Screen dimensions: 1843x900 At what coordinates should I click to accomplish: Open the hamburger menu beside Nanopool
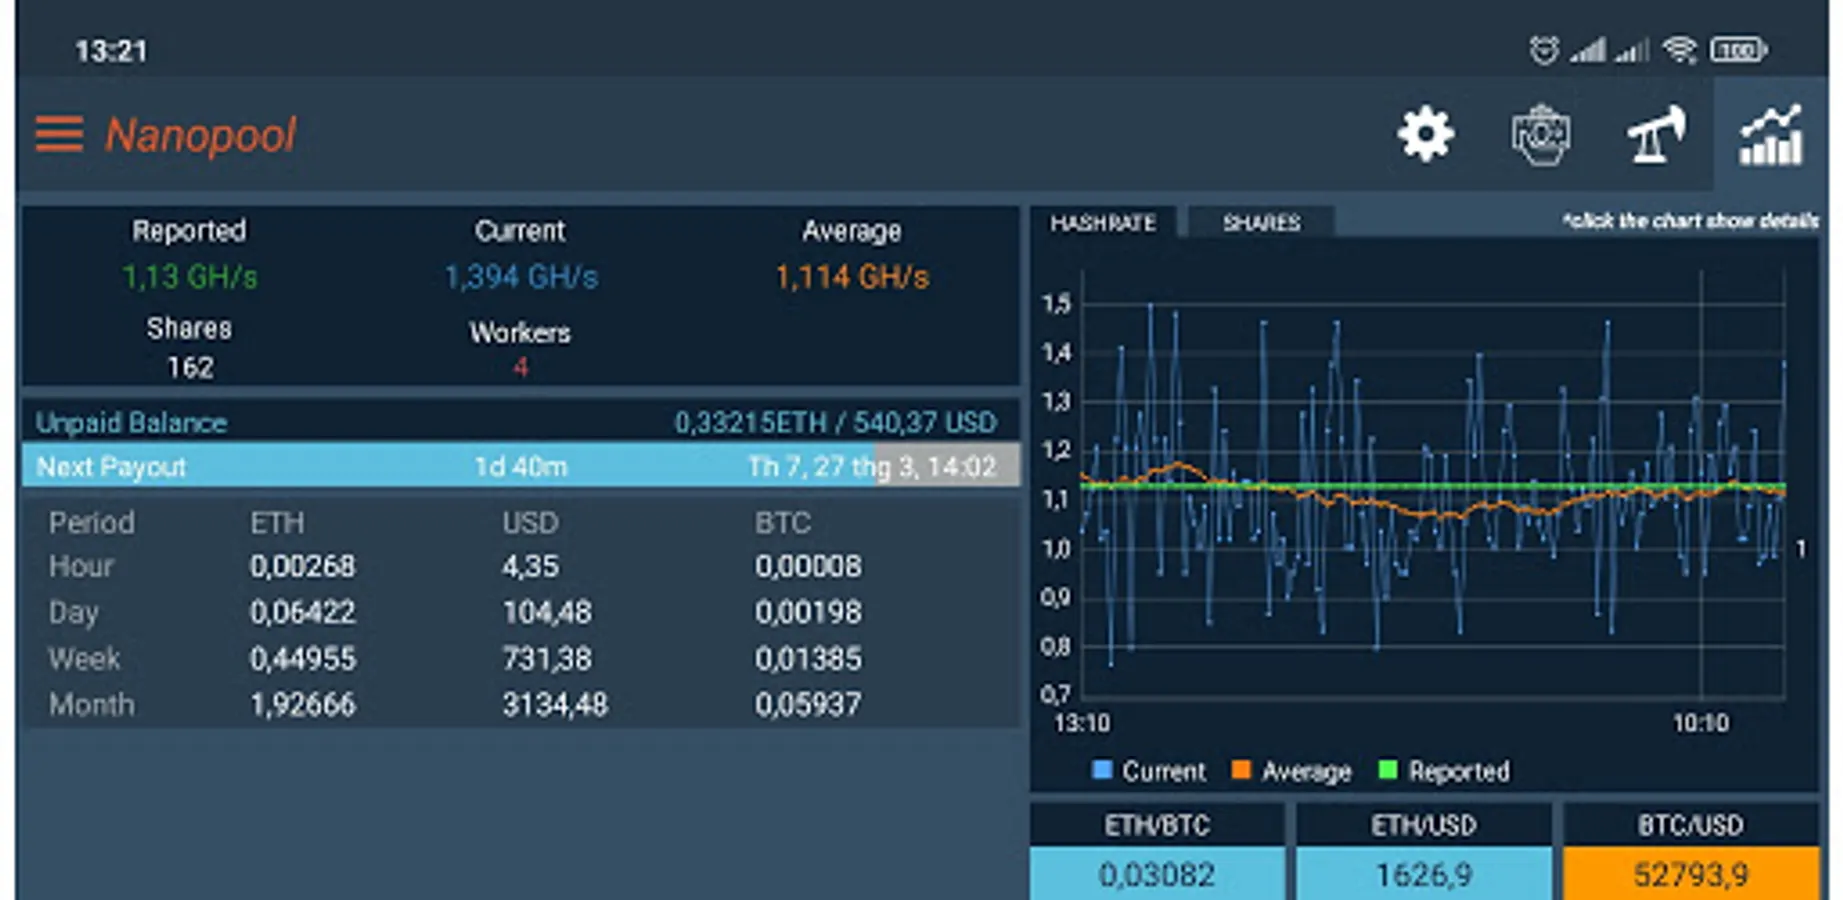(59, 134)
